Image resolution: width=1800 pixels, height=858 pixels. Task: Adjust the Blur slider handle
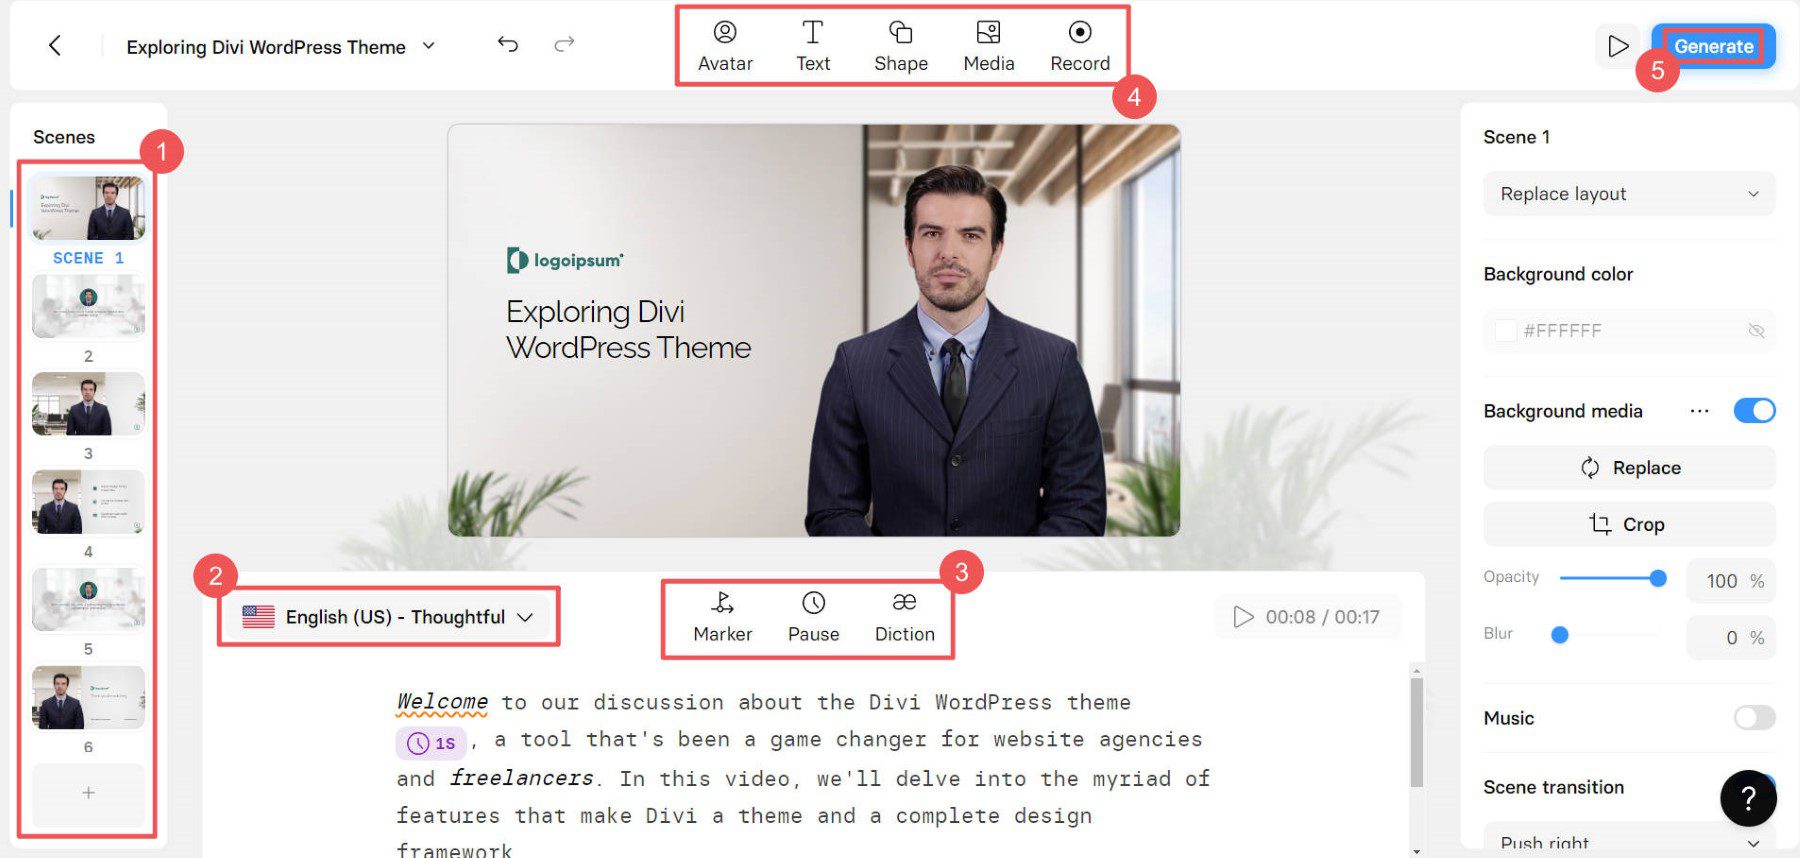pos(1559,635)
